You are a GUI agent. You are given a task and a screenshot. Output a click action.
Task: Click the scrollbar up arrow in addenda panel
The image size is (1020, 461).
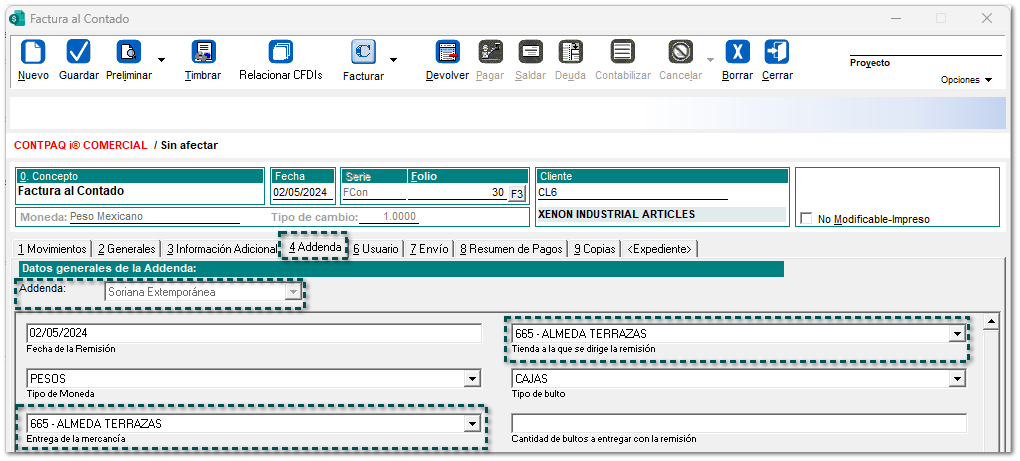click(991, 322)
